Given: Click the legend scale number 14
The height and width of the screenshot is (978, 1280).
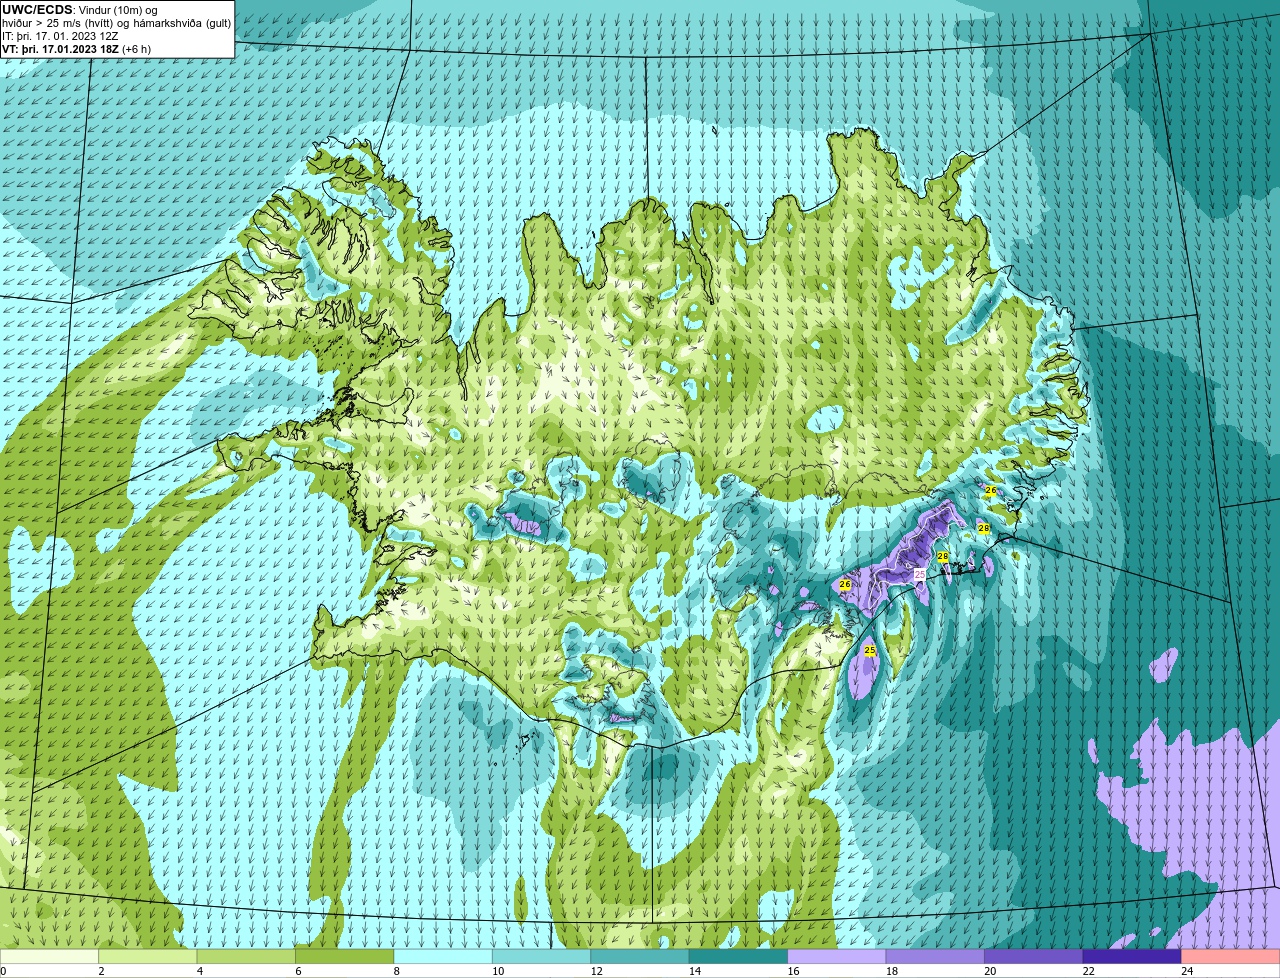Looking at the screenshot, I should 694,971.
